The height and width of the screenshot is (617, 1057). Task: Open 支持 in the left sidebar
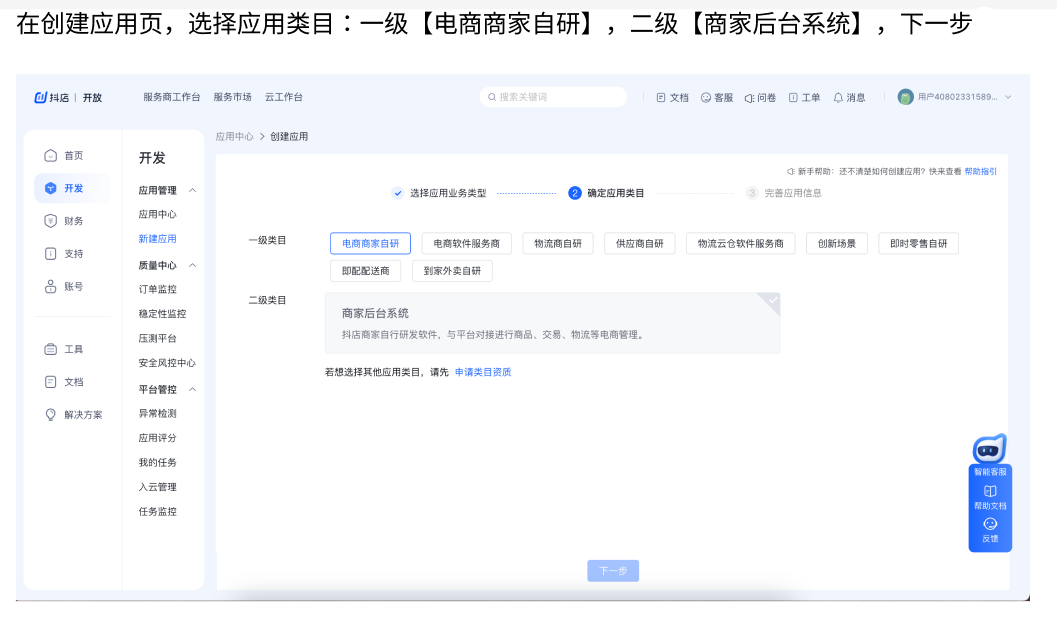(x=64, y=254)
